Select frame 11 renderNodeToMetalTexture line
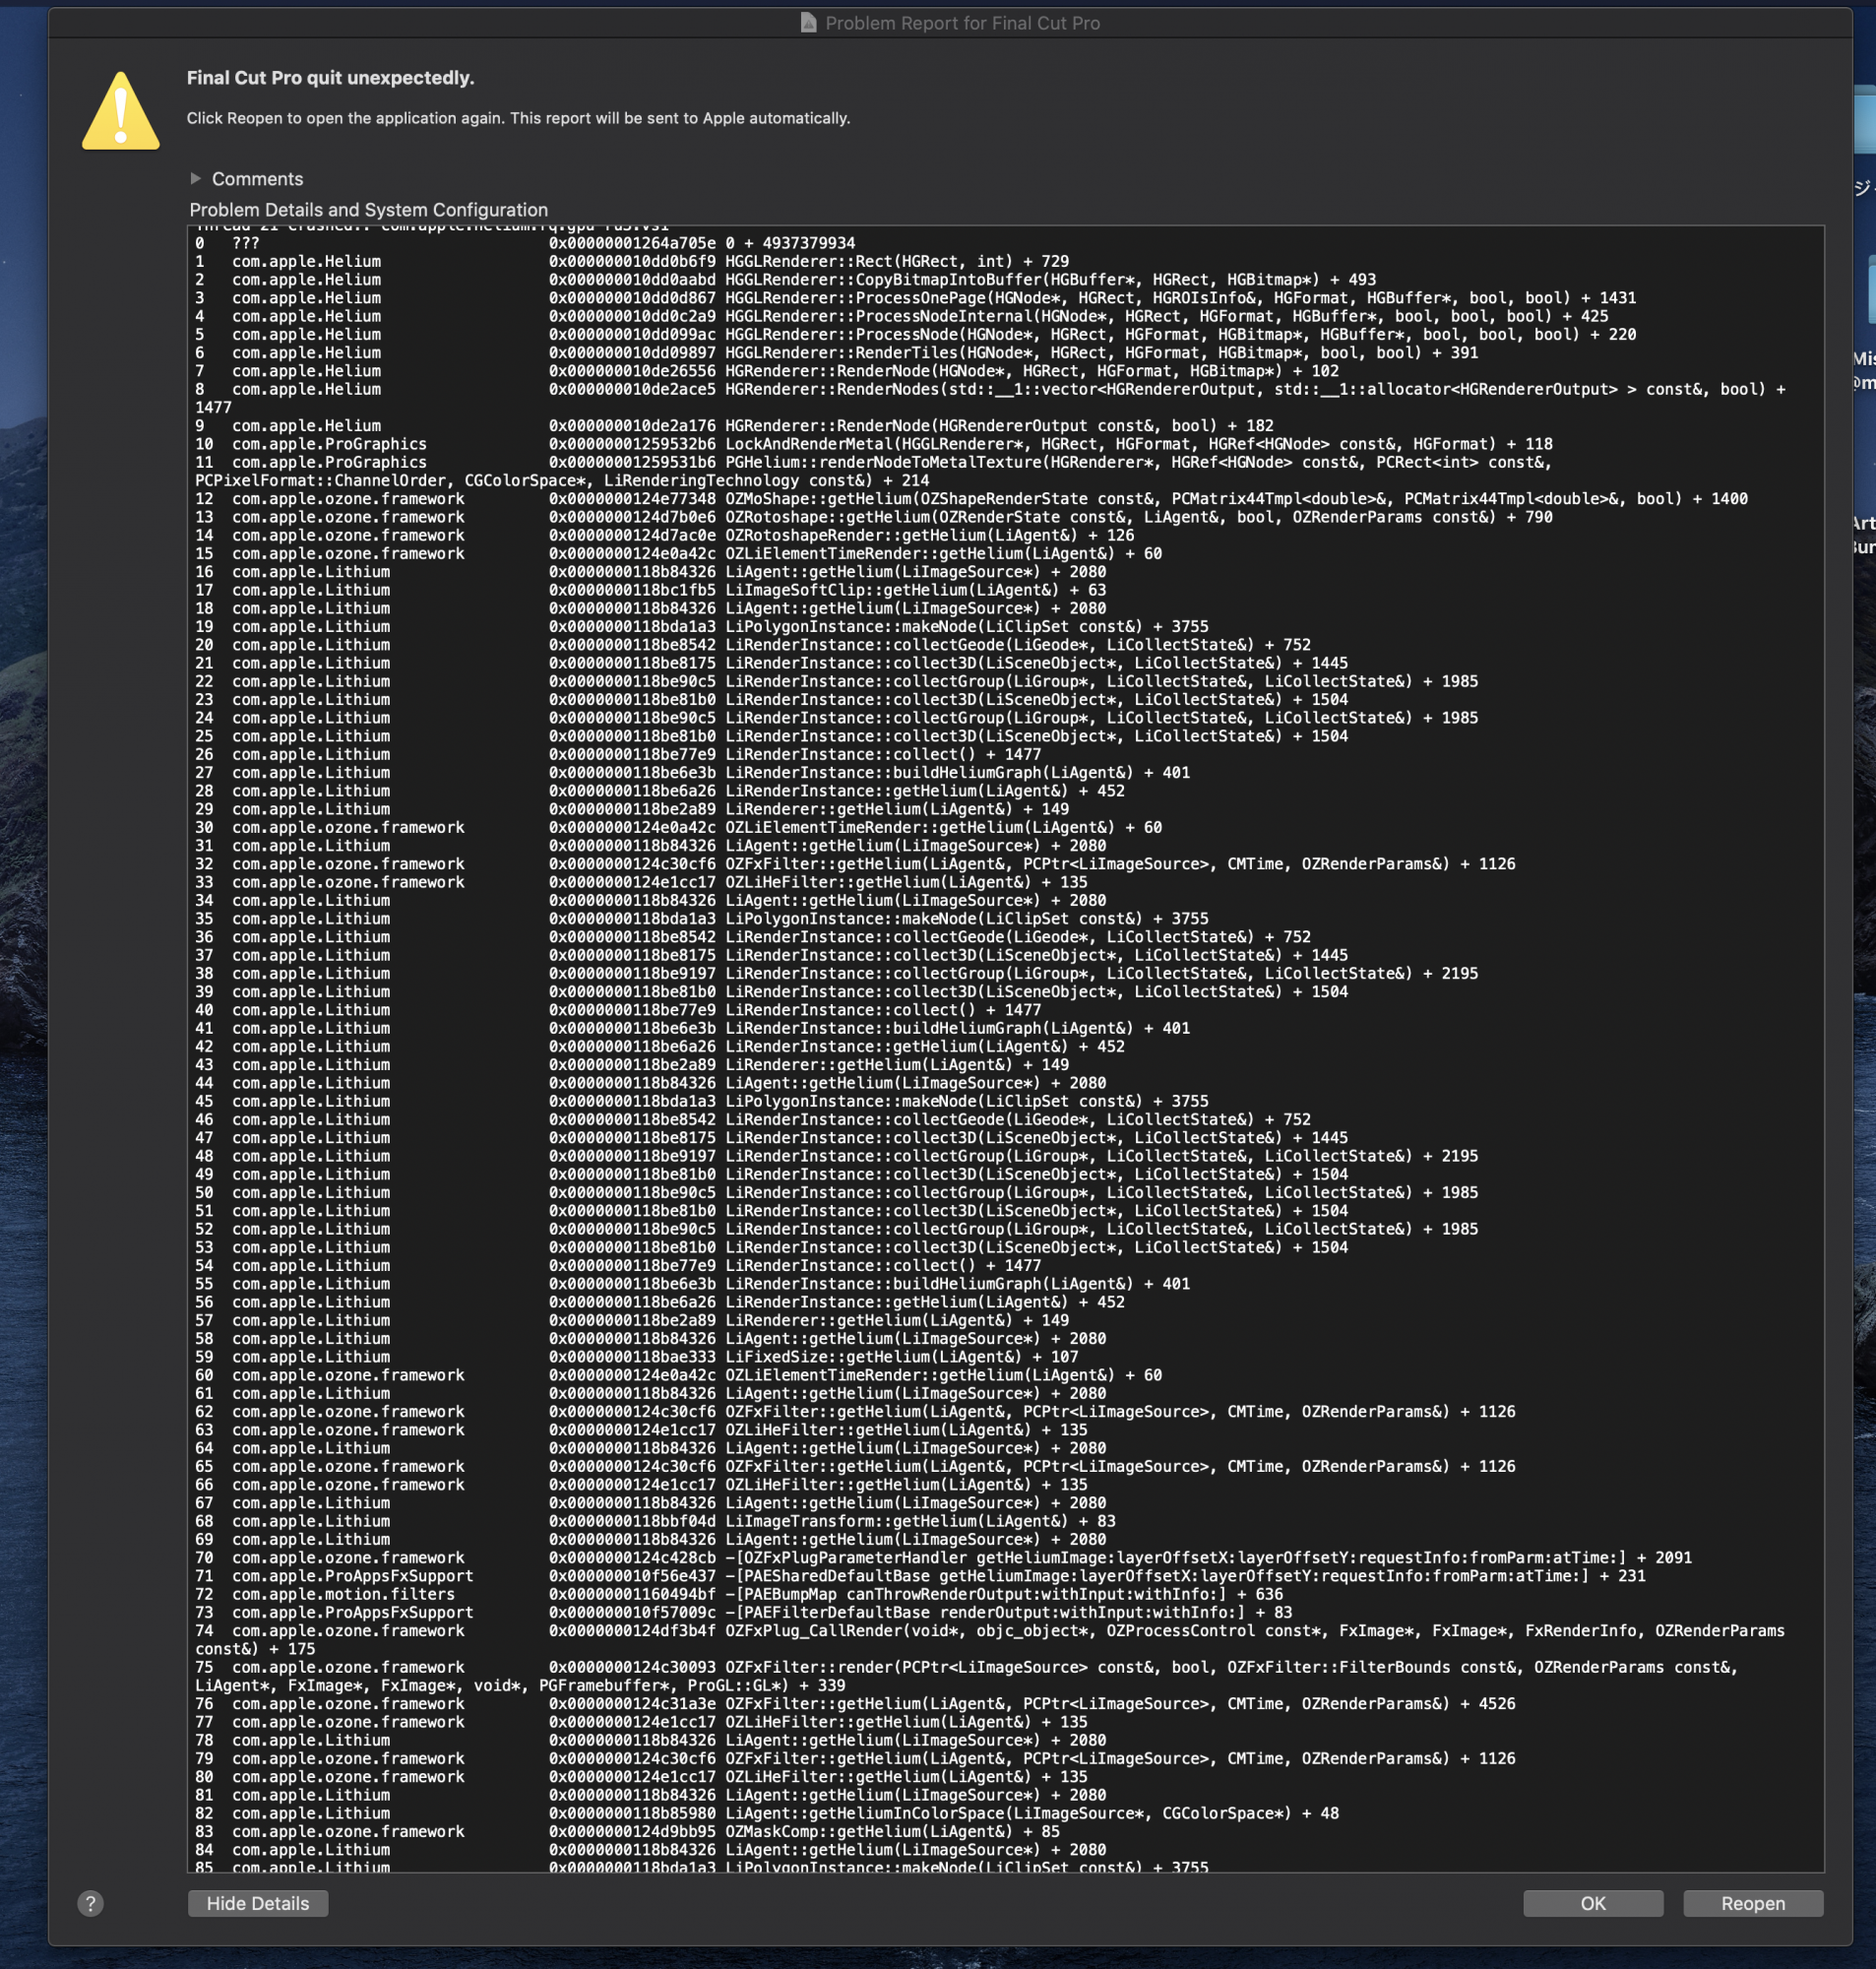The width and height of the screenshot is (1876, 1969). [x=873, y=471]
